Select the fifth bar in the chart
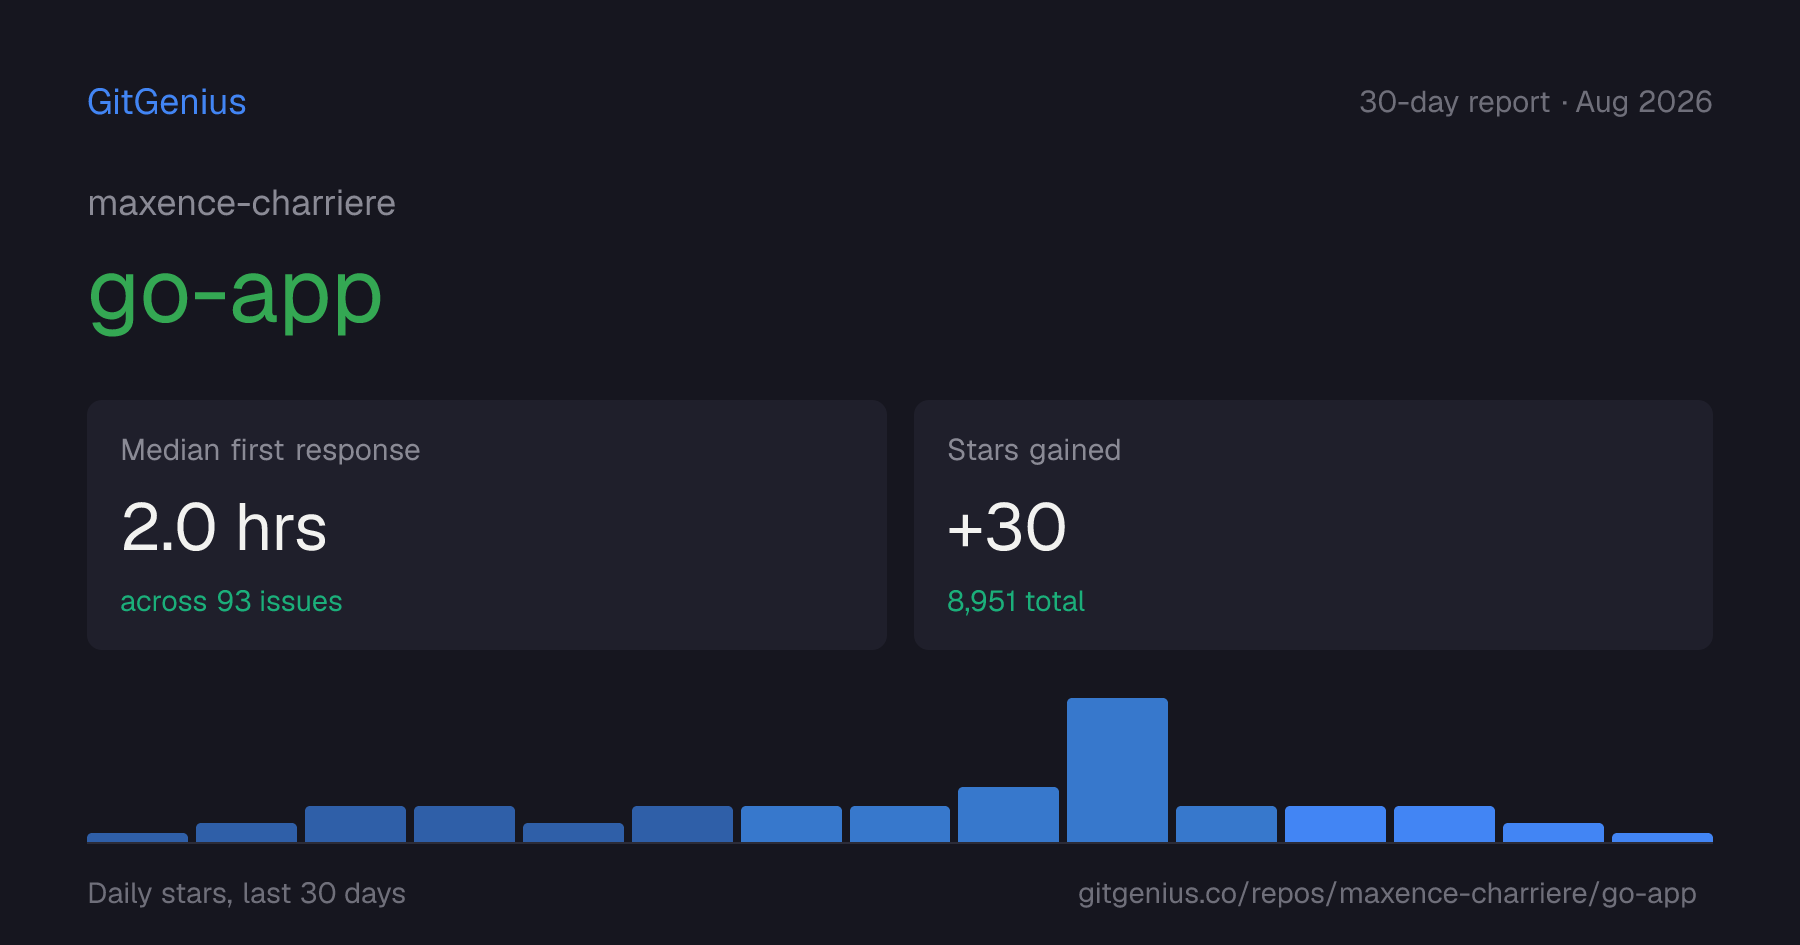The height and width of the screenshot is (945, 1800). [x=573, y=833]
